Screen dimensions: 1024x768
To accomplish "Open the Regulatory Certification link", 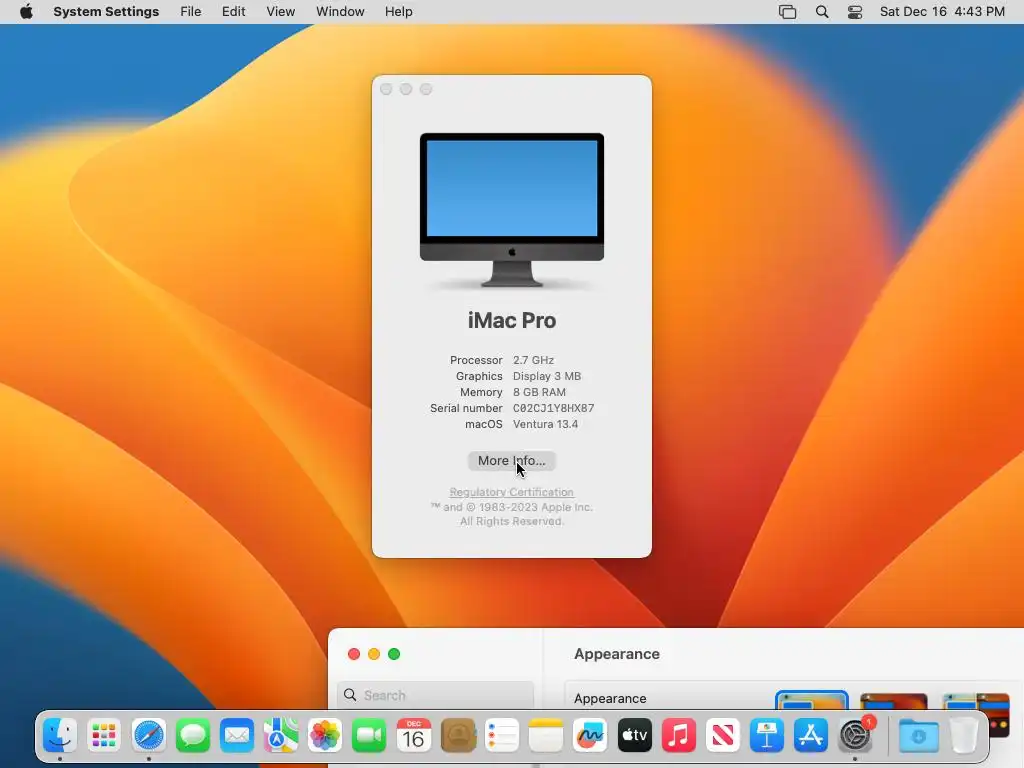I will 511,492.
